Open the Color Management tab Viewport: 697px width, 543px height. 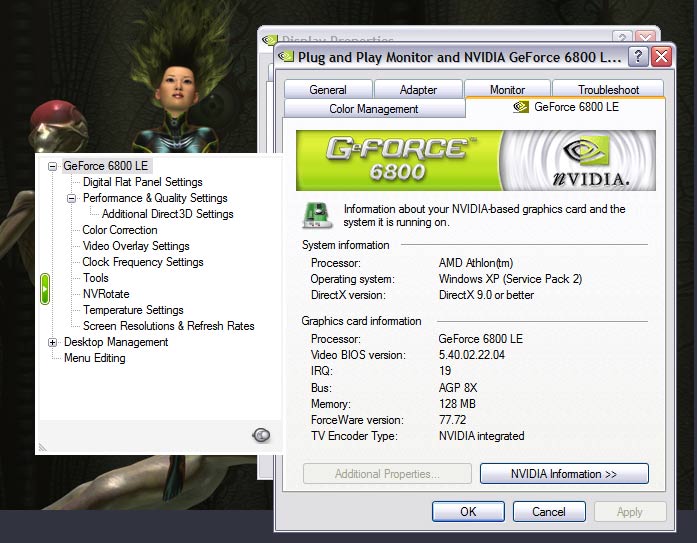(374, 108)
